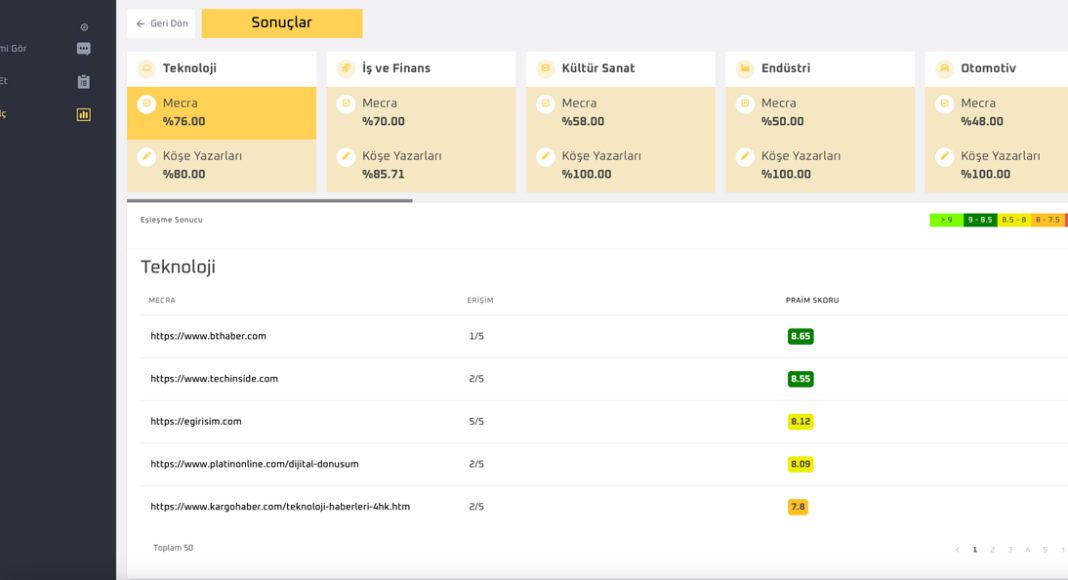Click the chat bubble icon in sidebar
The image size is (1068, 580).
[84, 49]
